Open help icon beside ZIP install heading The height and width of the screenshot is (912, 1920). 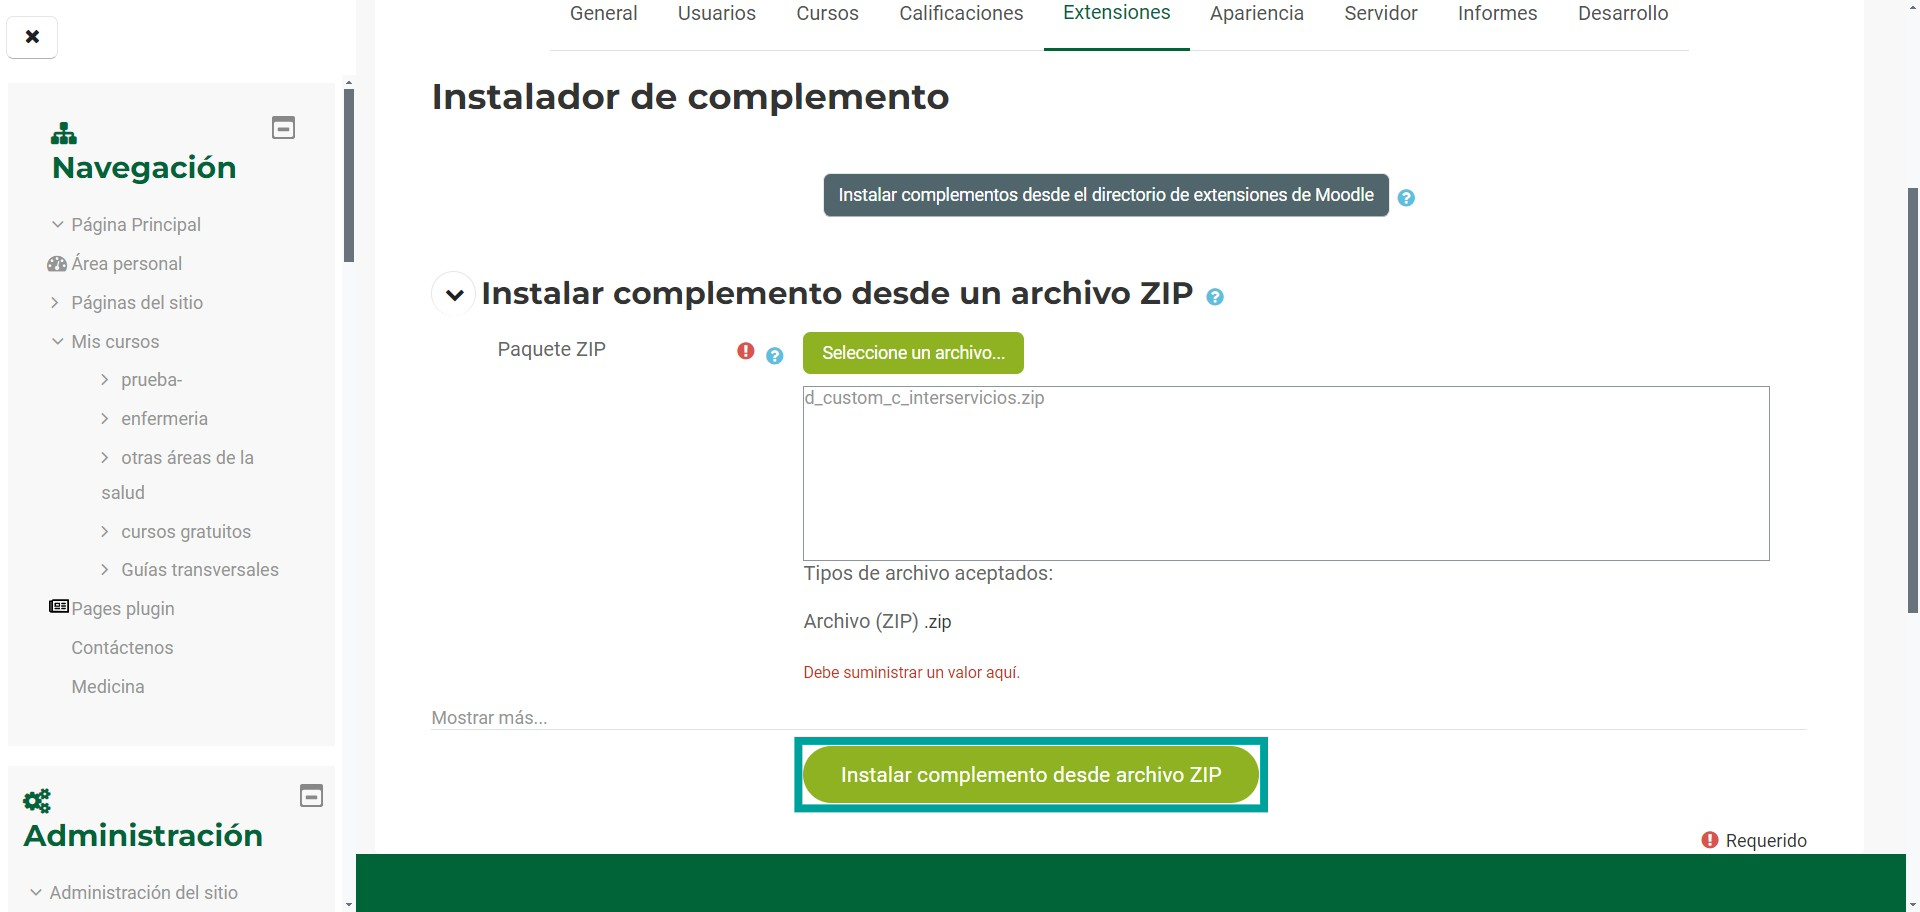coord(1215,297)
